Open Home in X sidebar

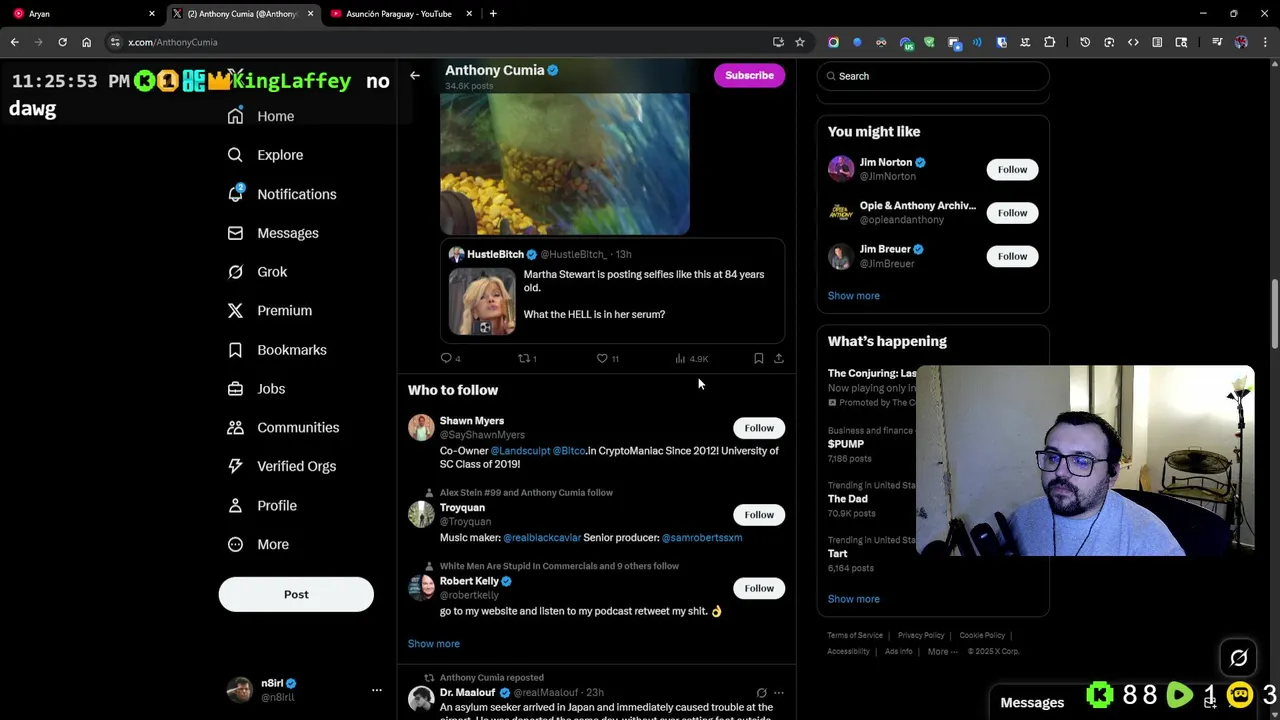(x=261, y=116)
